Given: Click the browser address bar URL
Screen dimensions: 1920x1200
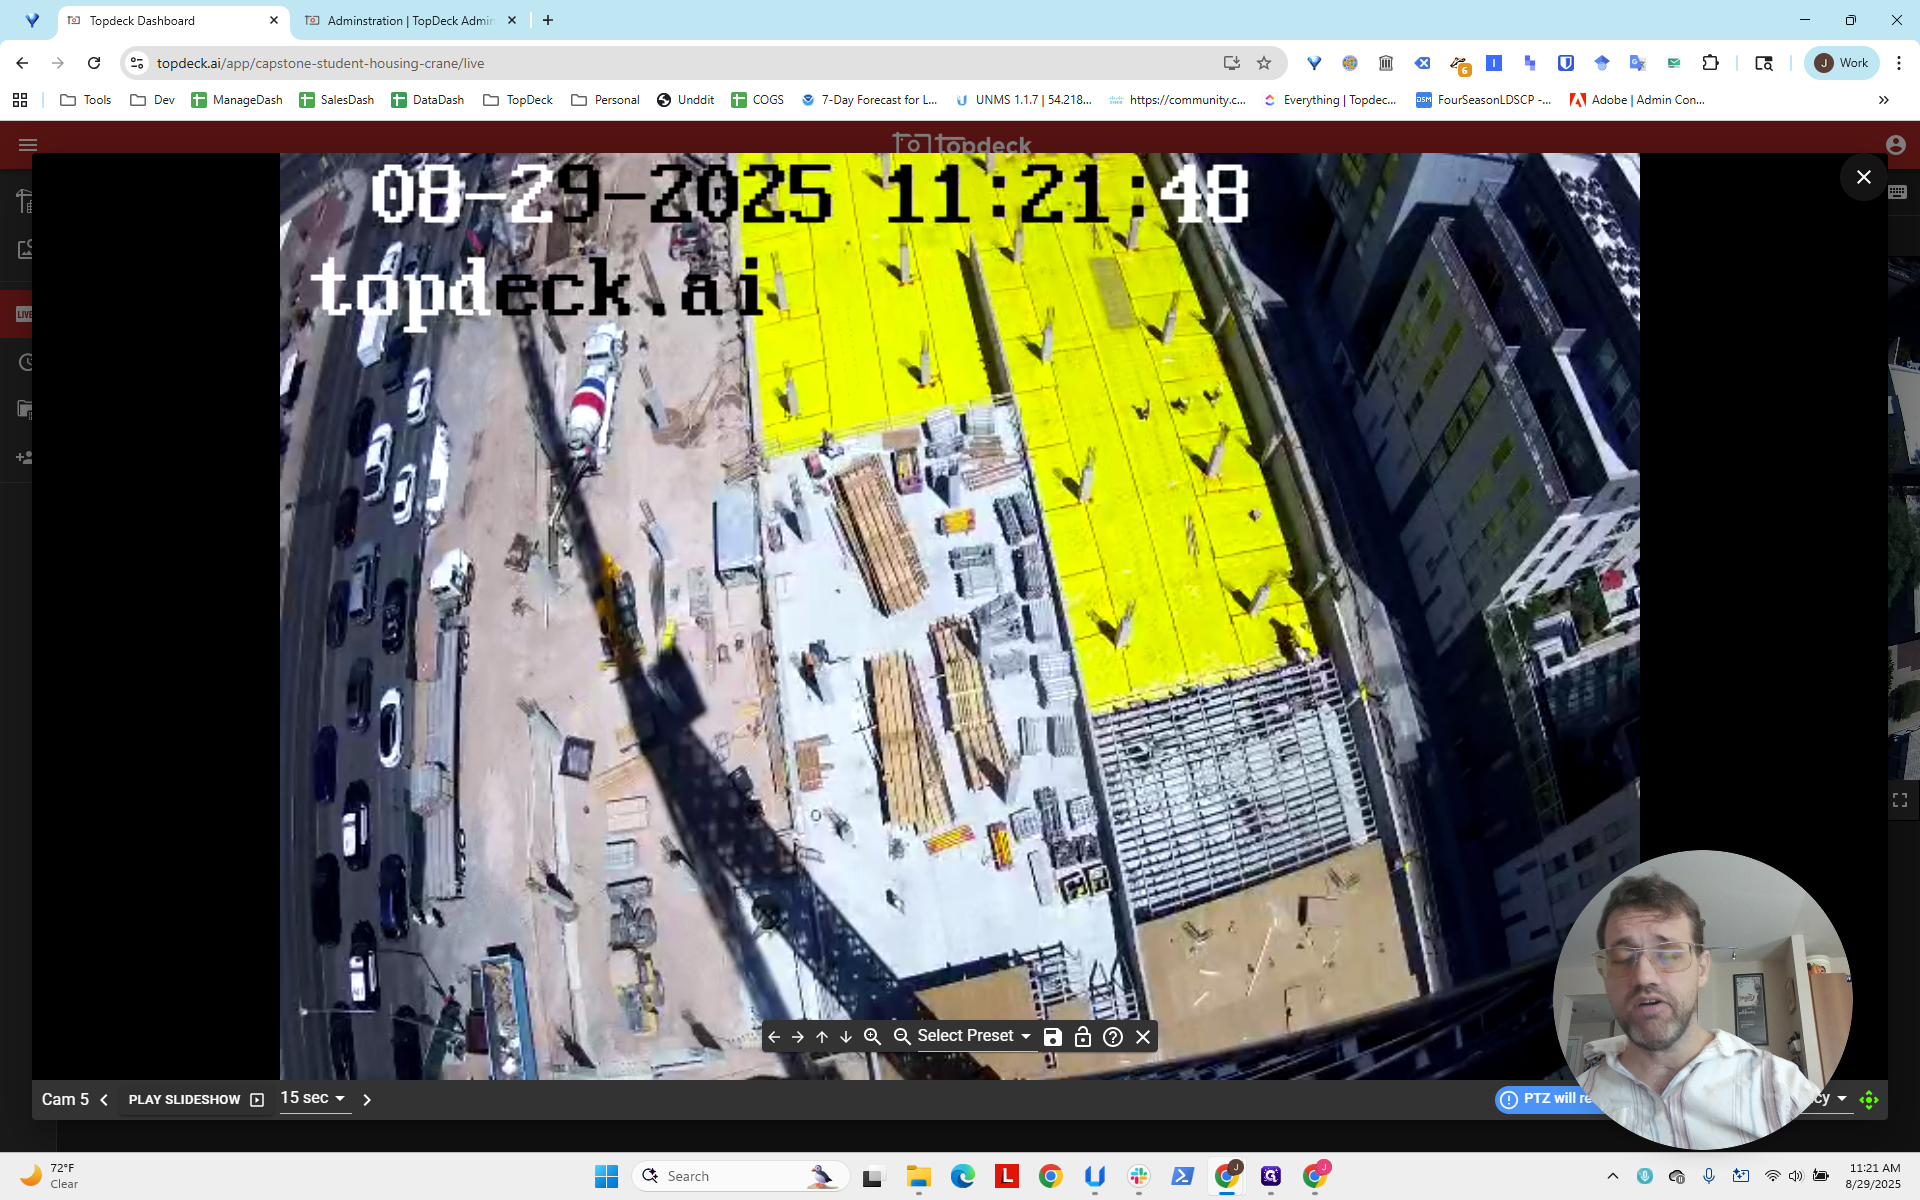Looking at the screenshot, I should point(320,63).
